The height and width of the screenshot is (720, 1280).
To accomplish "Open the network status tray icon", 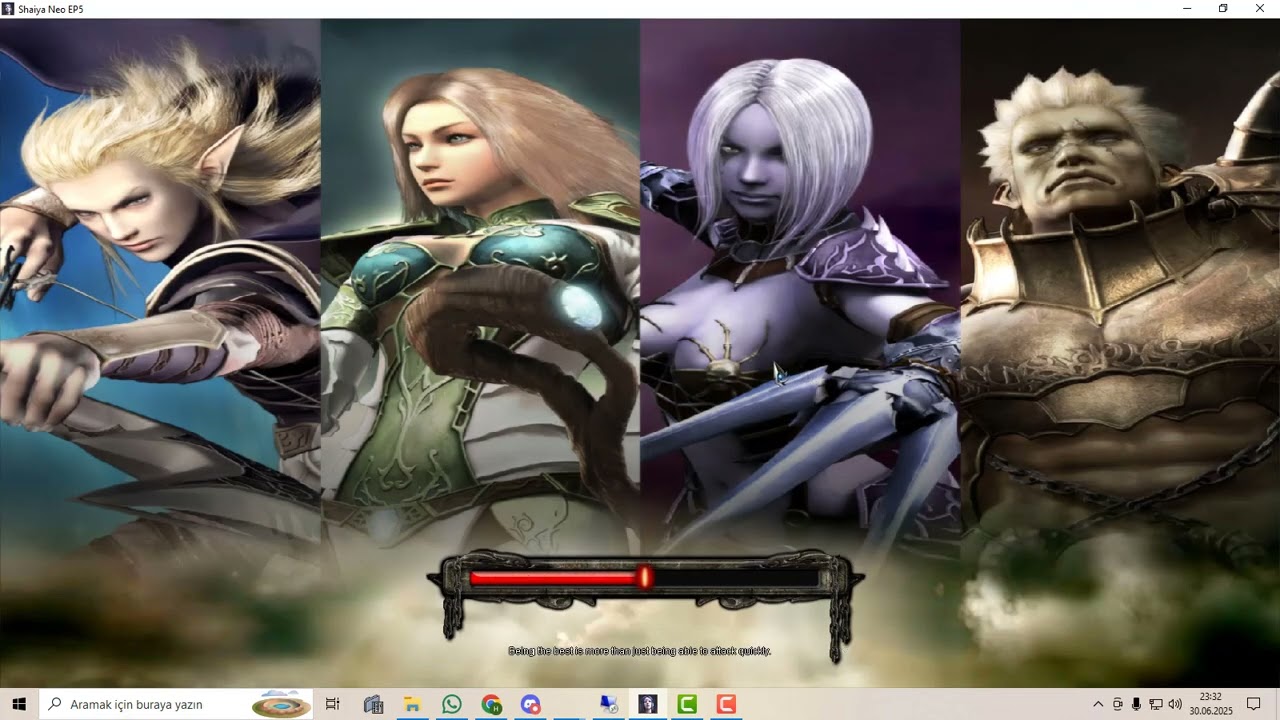I will coord(1155,704).
